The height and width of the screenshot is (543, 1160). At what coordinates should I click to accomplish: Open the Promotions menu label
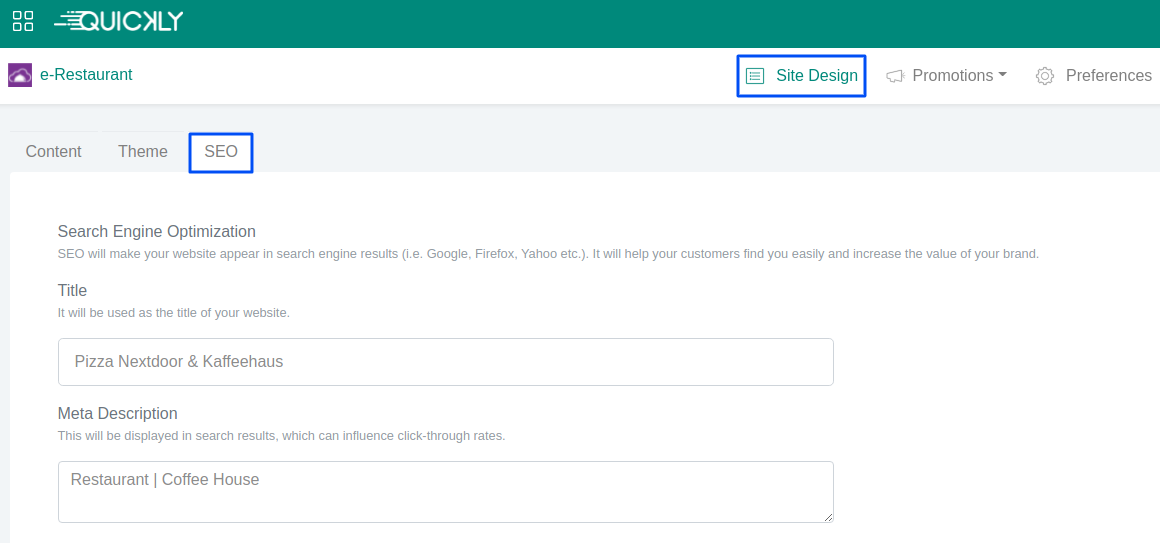(x=952, y=76)
